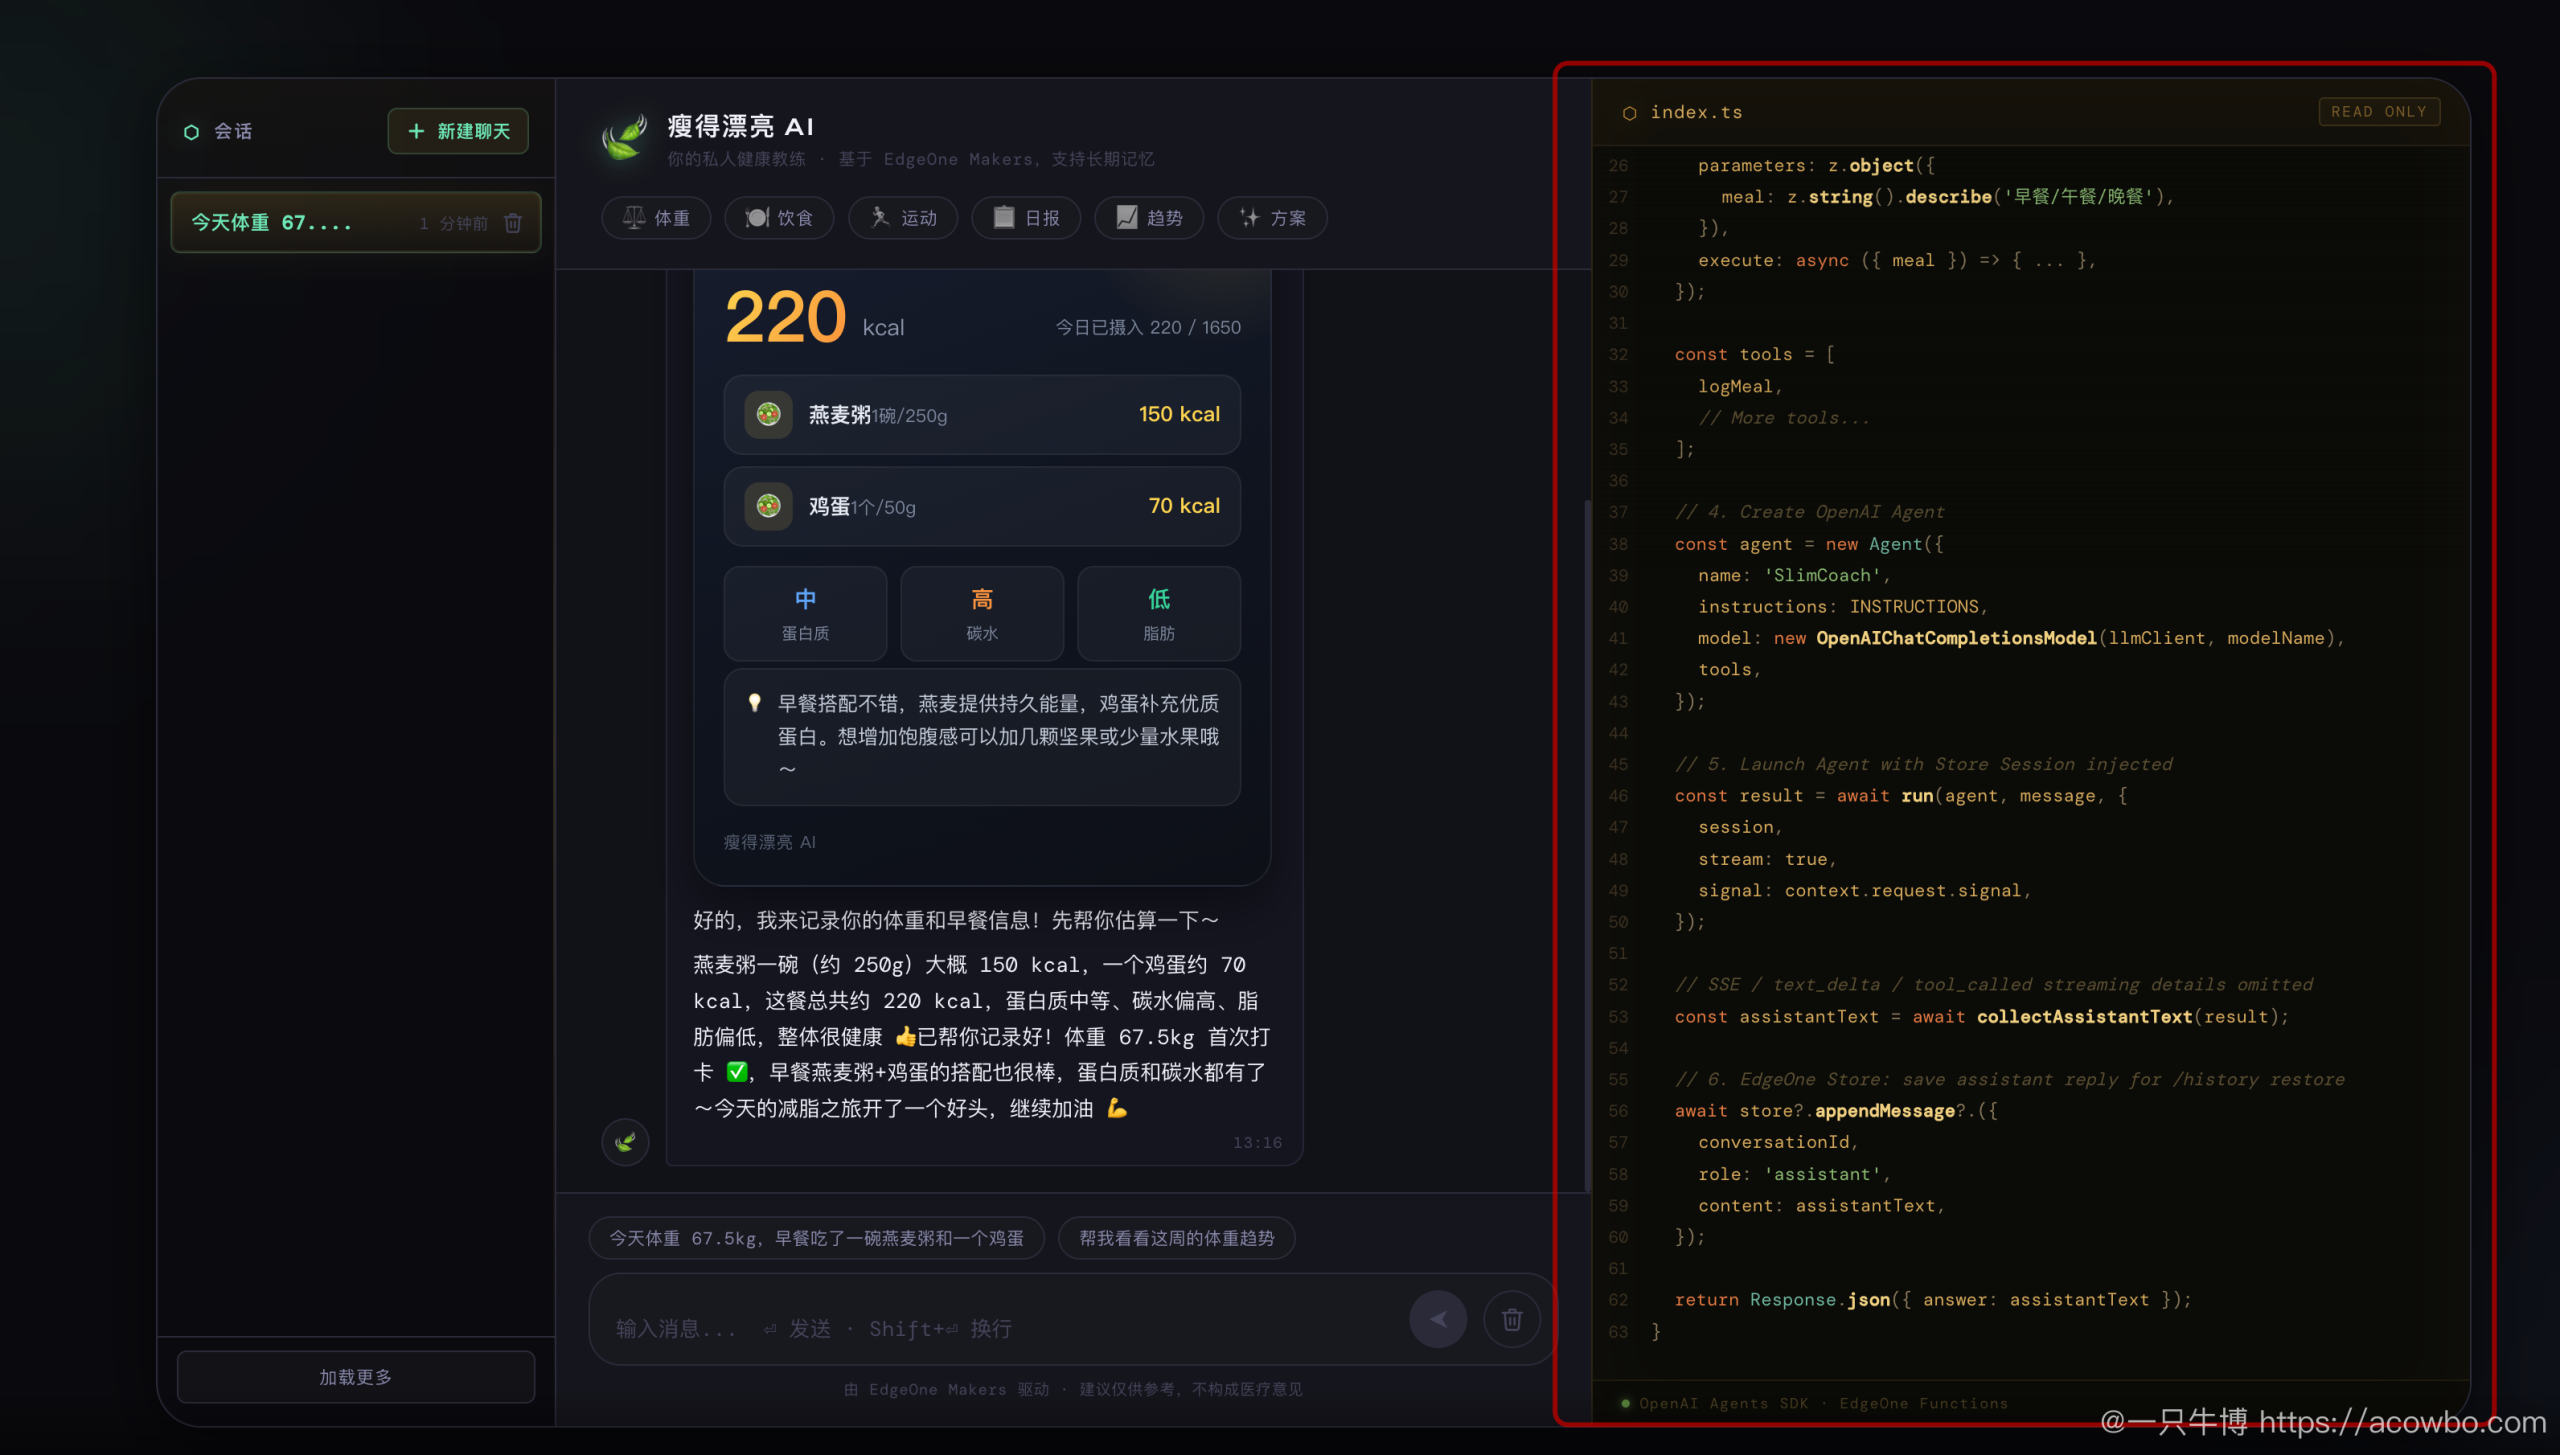2560x1455 pixels.
Task: Open the conversation 今天体重 67....
Action: 356,222
